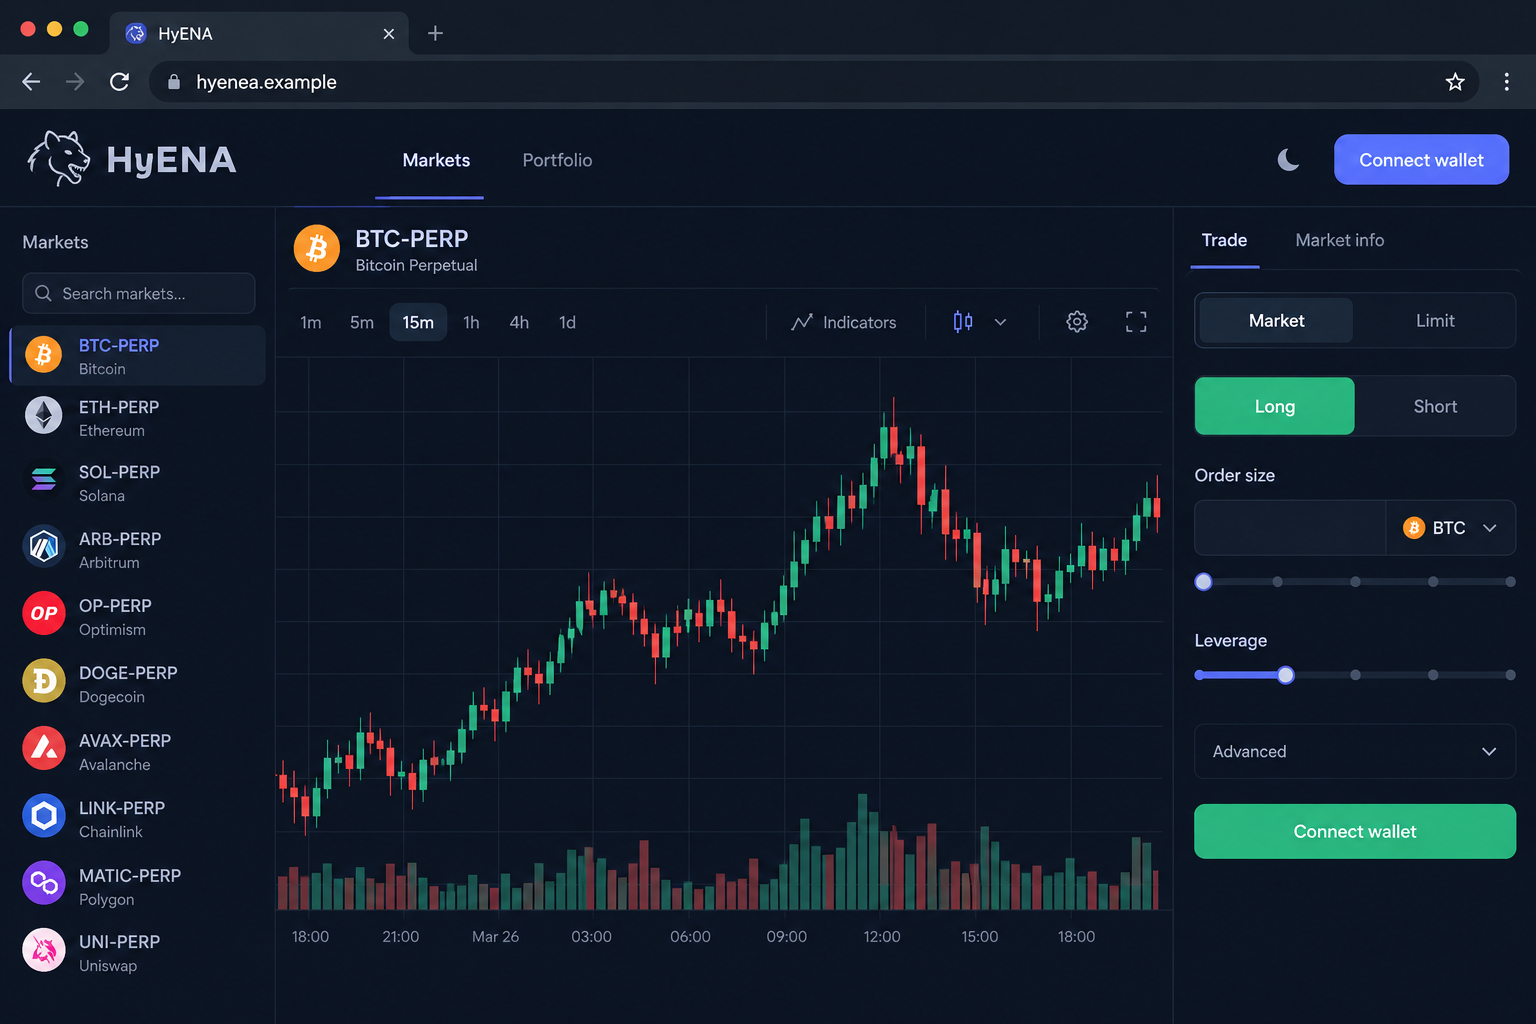Open LINK-PERP market
1536x1024 pixels.
(x=138, y=819)
